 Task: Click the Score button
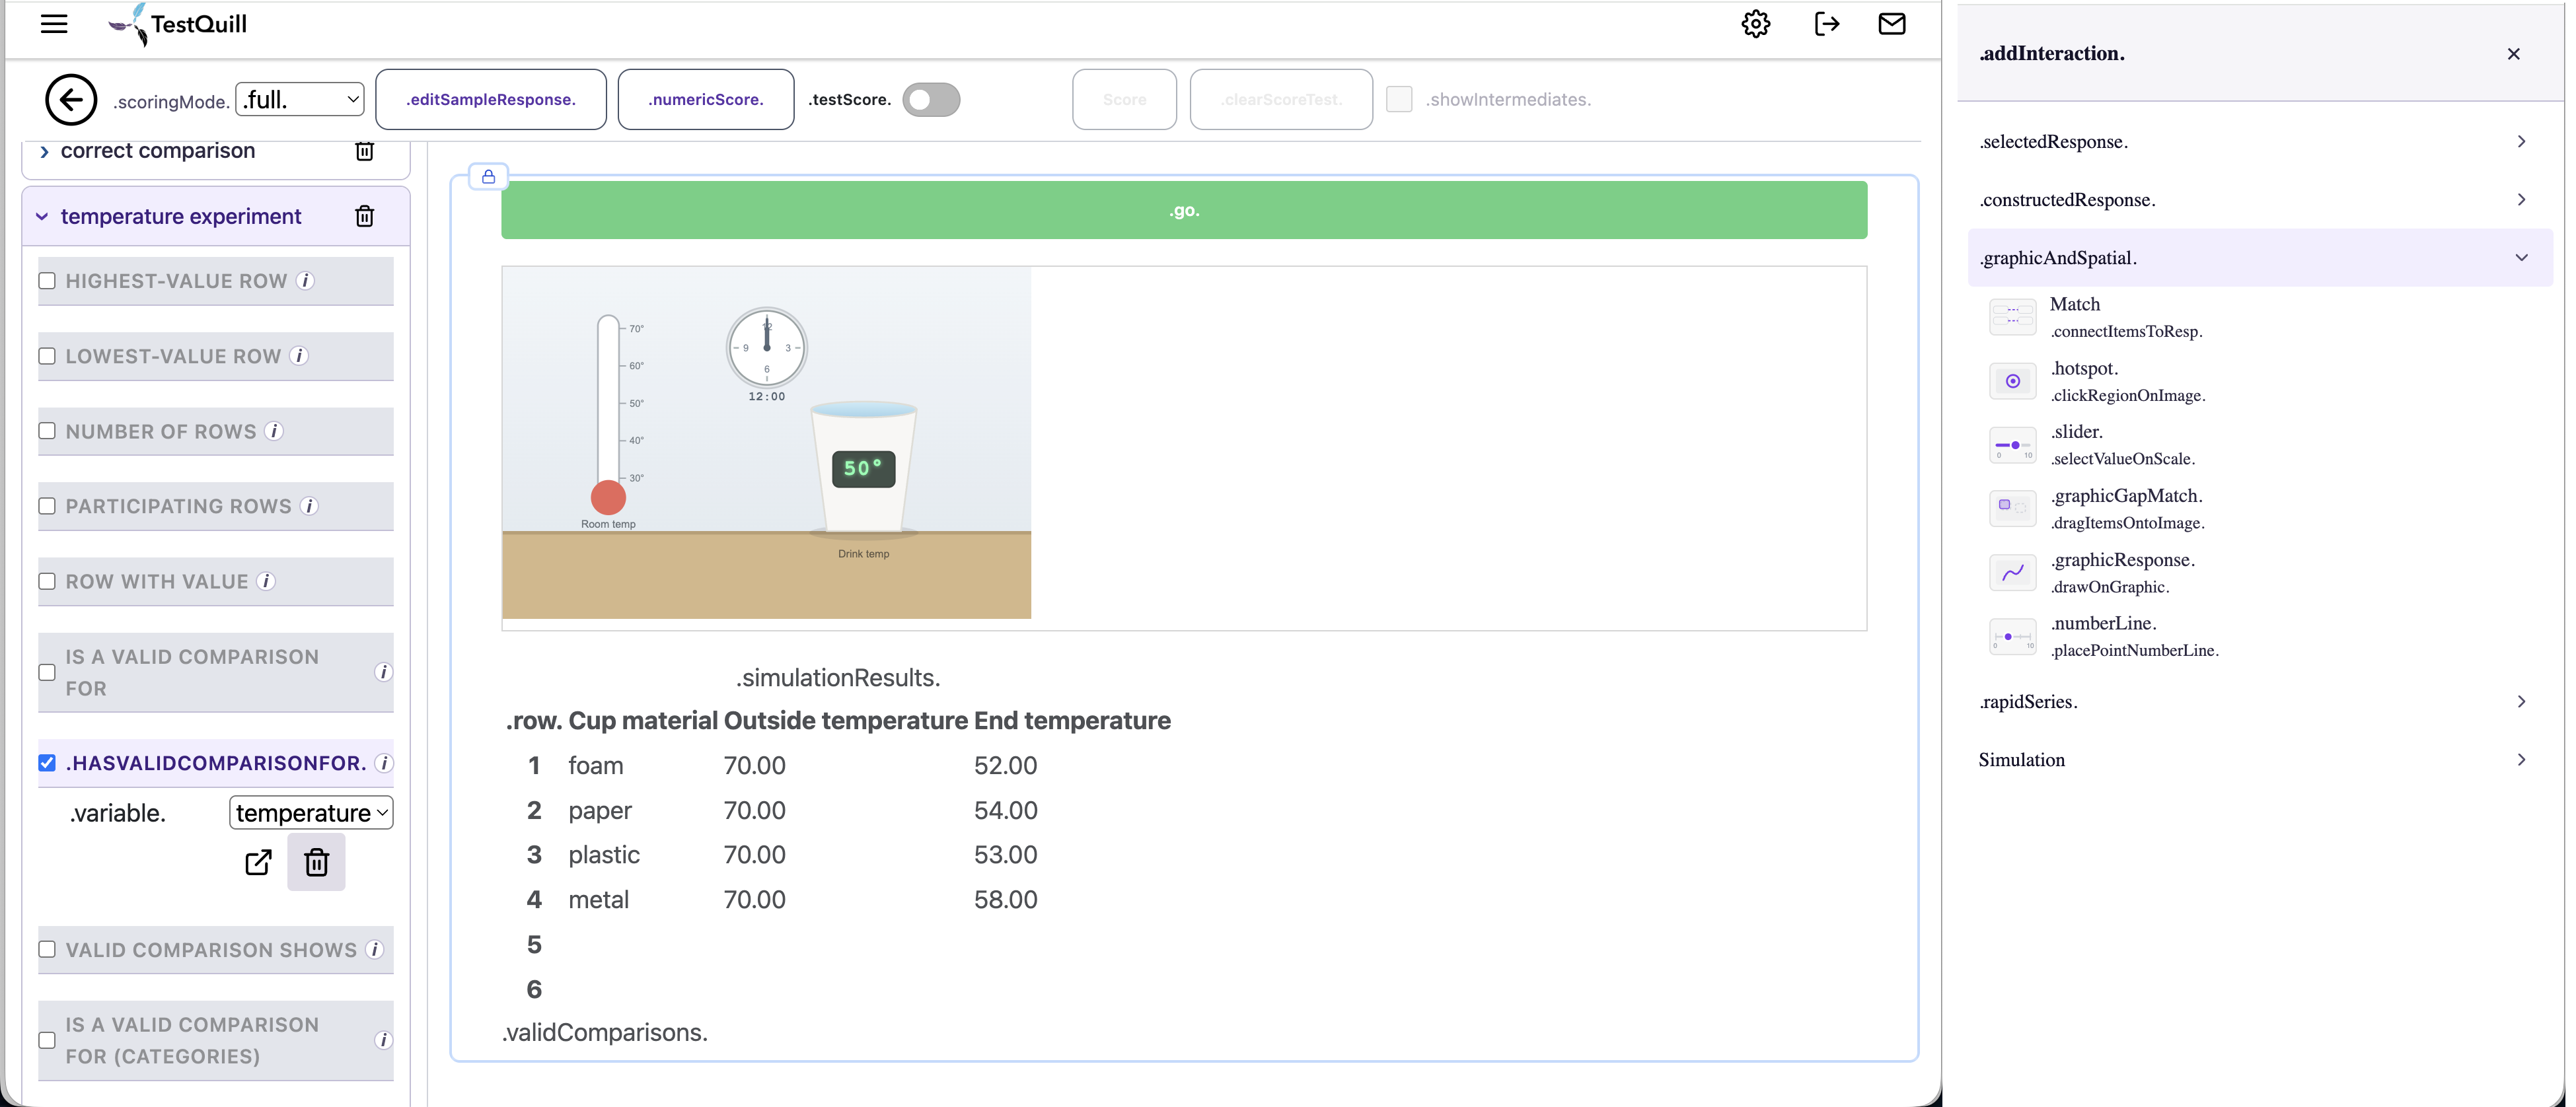click(x=1124, y=99)
